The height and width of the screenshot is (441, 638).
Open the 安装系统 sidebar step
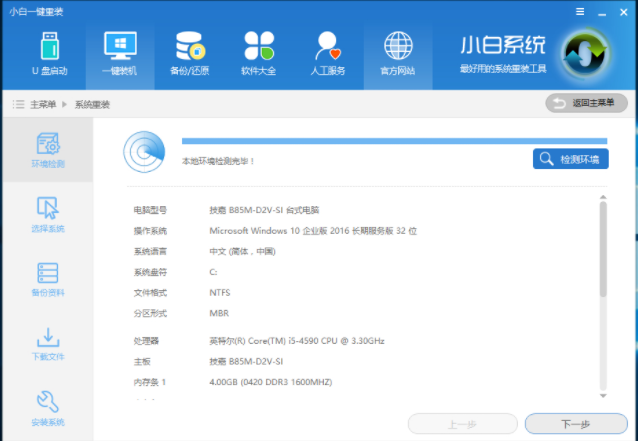(x=47, y=408)
